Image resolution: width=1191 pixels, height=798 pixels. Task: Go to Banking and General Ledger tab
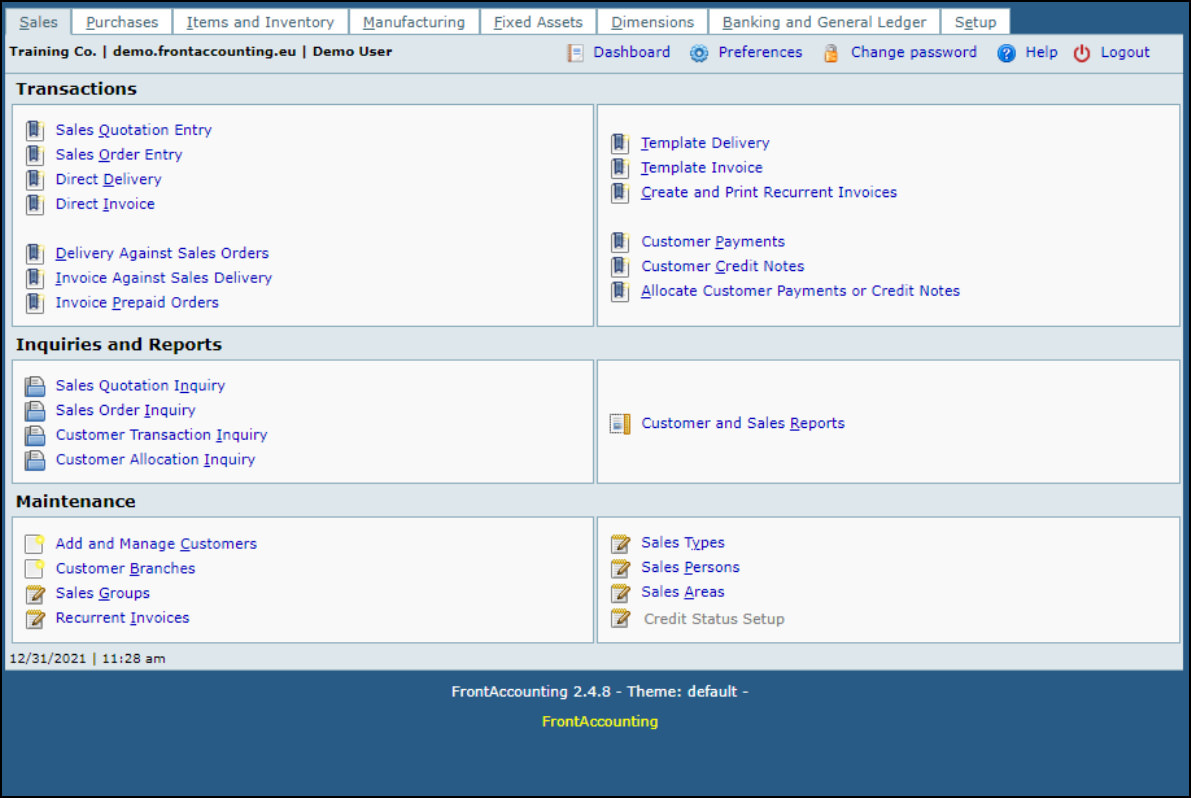pyautogui.click(x=824, y=22)
